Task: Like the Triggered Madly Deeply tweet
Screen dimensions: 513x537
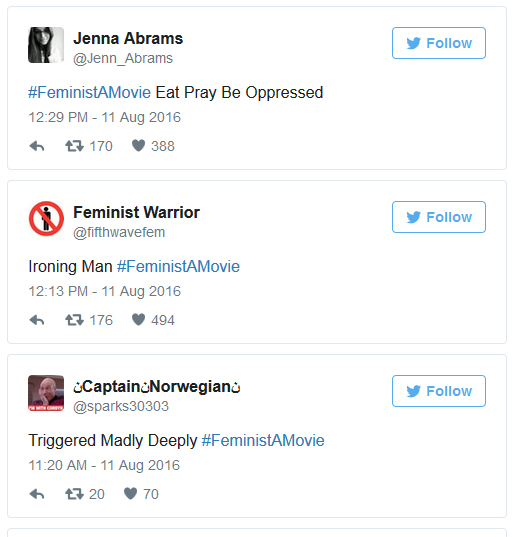Action: [x=130, y=494]
